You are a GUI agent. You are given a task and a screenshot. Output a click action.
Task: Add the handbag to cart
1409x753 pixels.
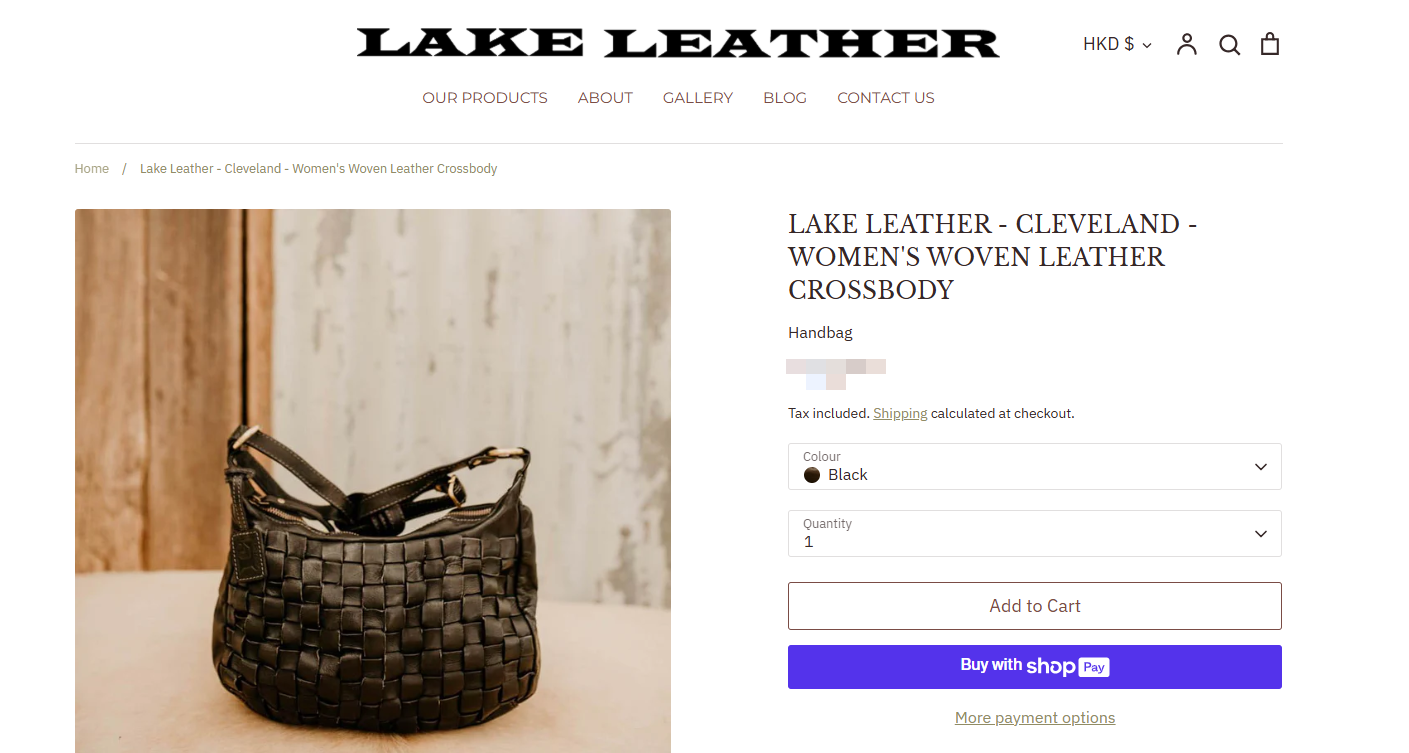point(1034,606)
